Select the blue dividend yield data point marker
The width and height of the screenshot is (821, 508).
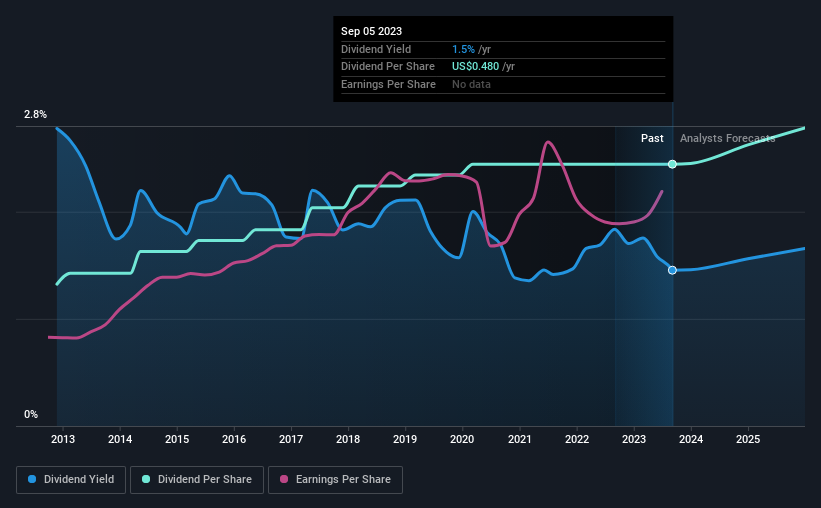point(672,270)
